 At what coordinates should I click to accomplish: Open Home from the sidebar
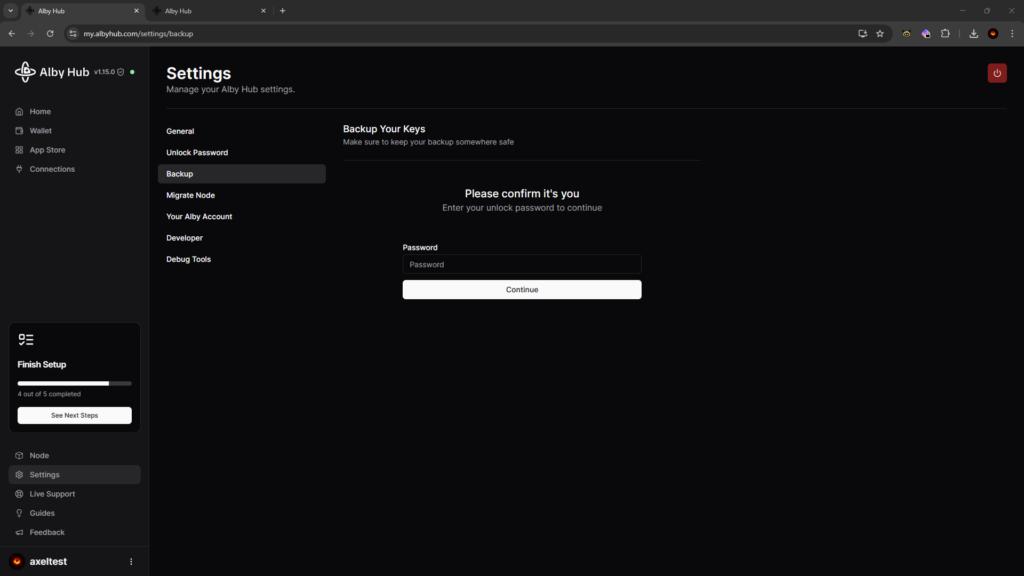pos(40,112)
